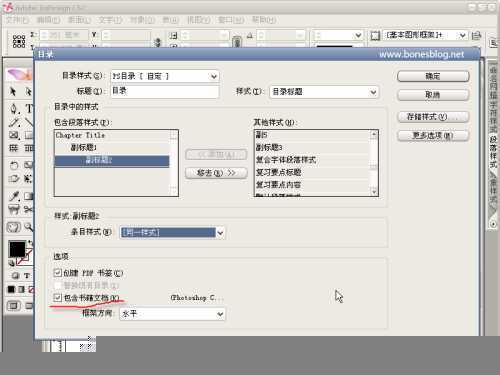Click the 更多选项 button
Screen dimensions: 500x375
point(433,135)
